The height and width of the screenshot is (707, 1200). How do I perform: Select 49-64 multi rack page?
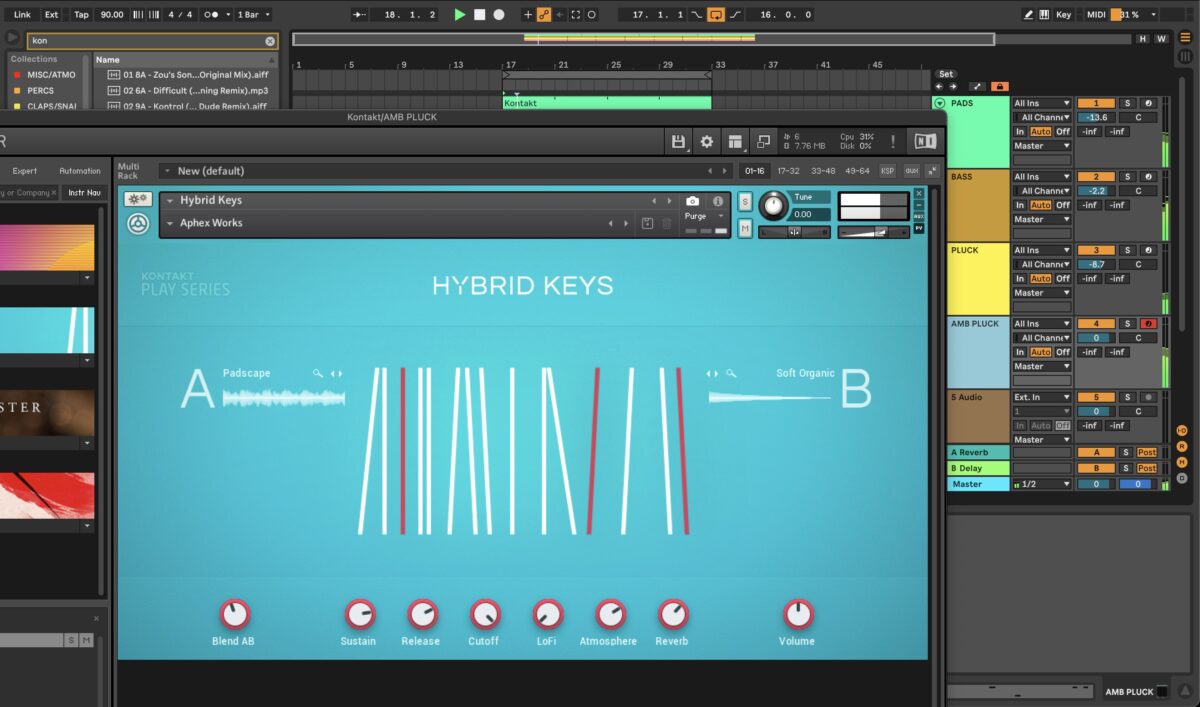coord(858,171)
